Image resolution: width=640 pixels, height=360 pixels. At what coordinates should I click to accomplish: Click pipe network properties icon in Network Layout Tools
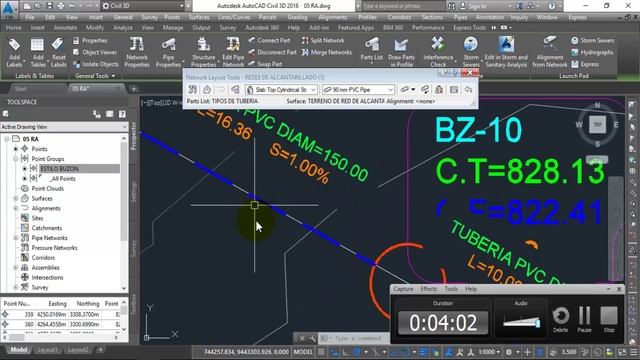pos(193,89)
